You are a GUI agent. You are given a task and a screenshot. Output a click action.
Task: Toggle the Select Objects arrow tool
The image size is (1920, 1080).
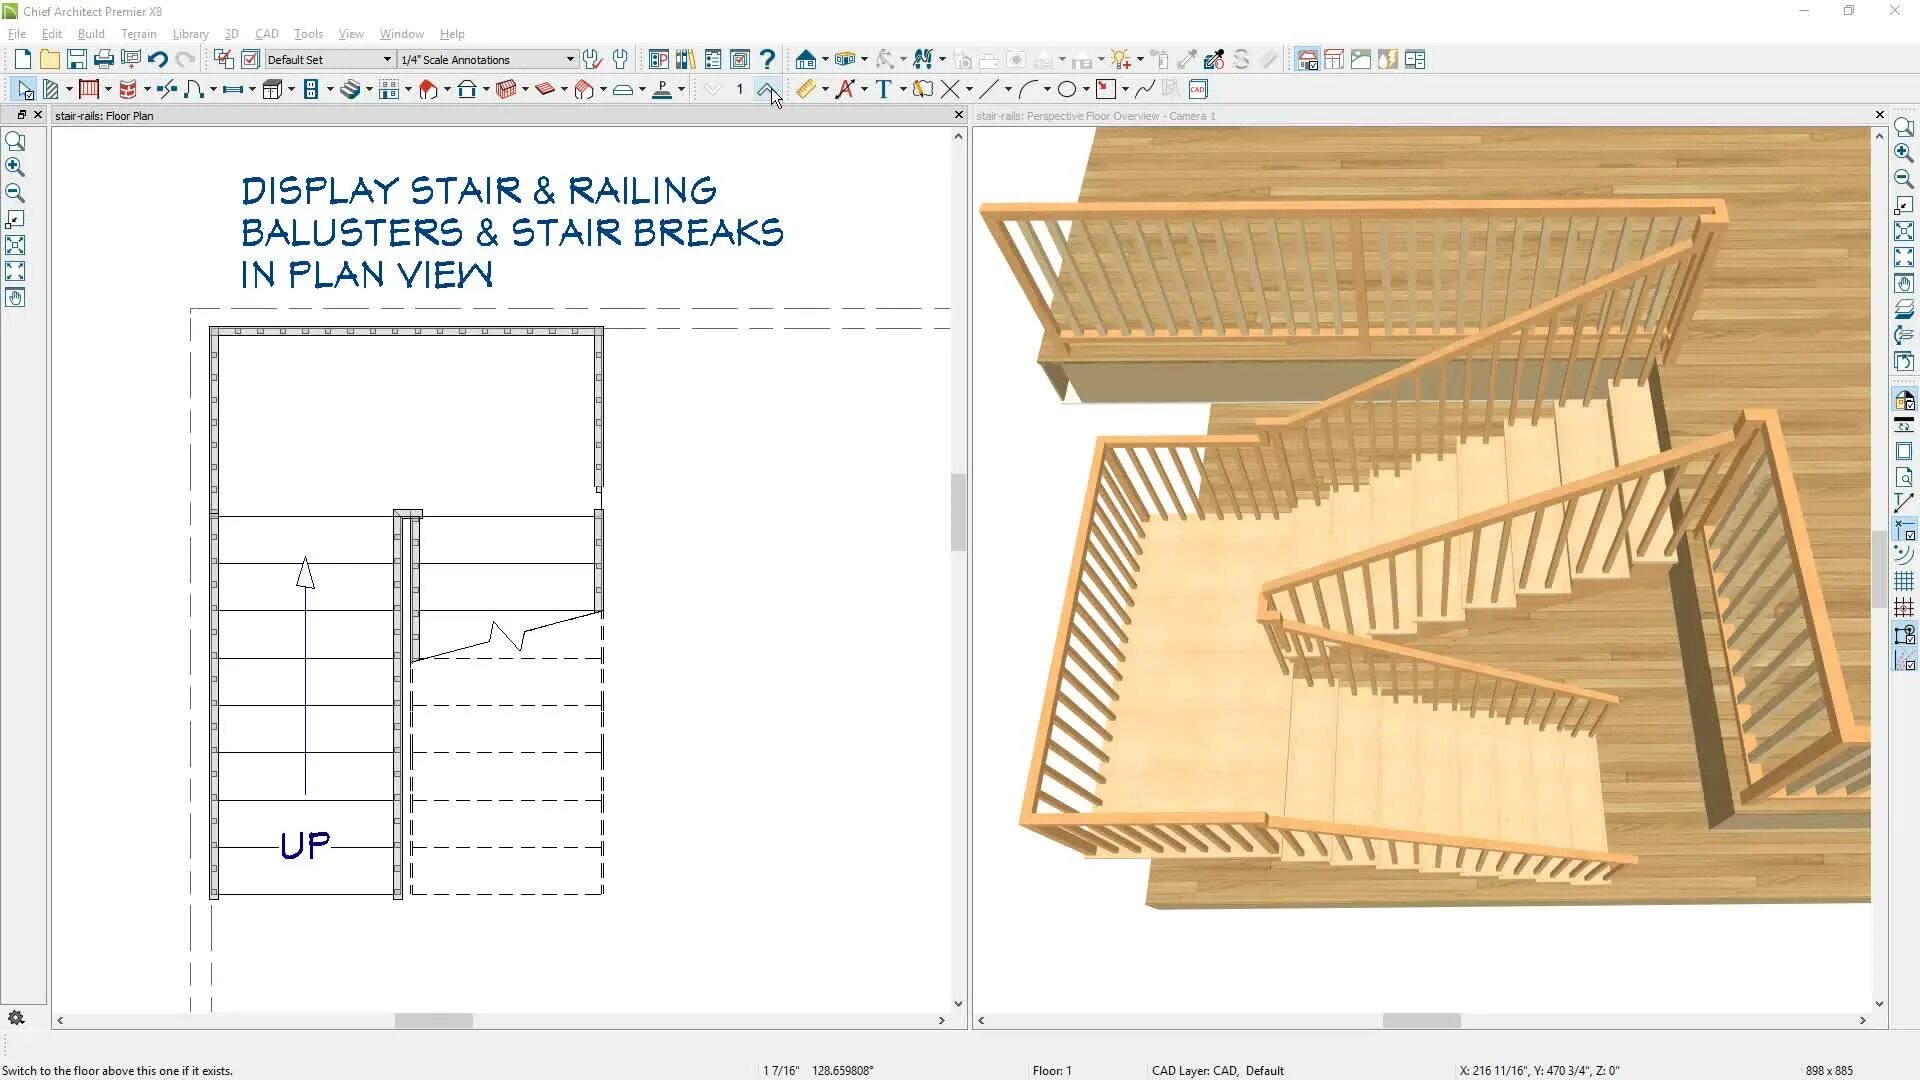pos(24,90)
